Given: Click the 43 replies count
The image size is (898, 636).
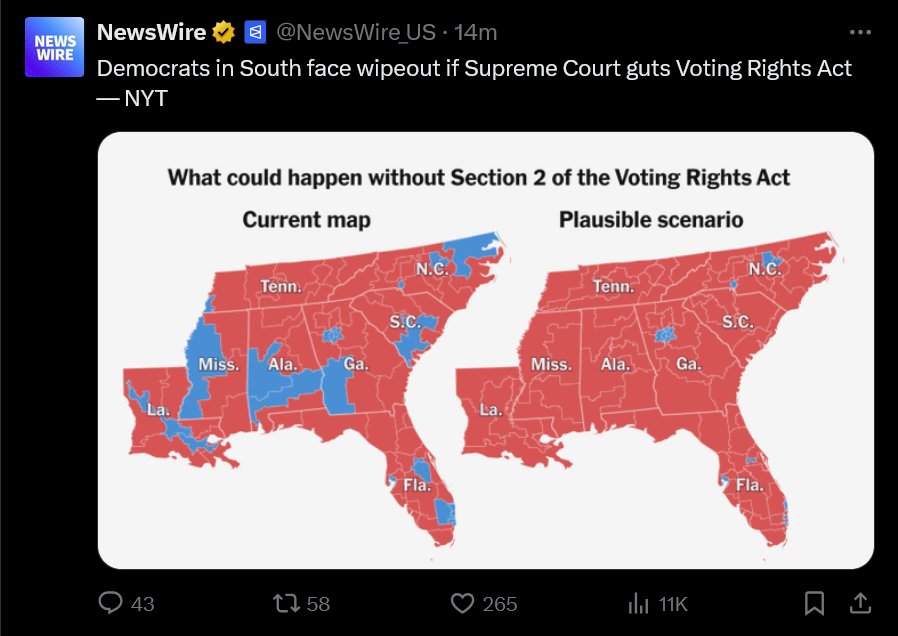Looking at the screenshot, I should pos(143,604).
